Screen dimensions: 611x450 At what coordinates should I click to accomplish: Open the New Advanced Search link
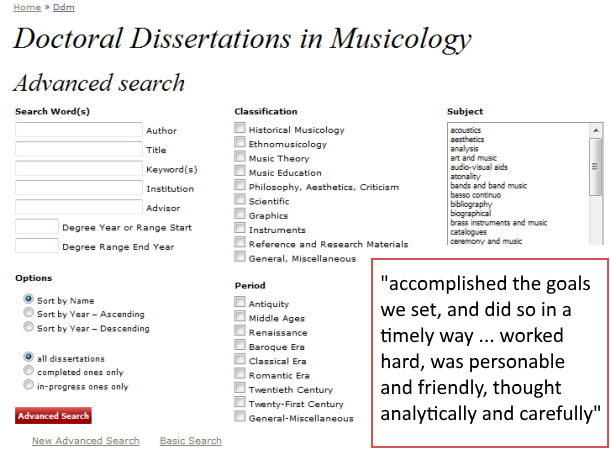tap(86, 440)
